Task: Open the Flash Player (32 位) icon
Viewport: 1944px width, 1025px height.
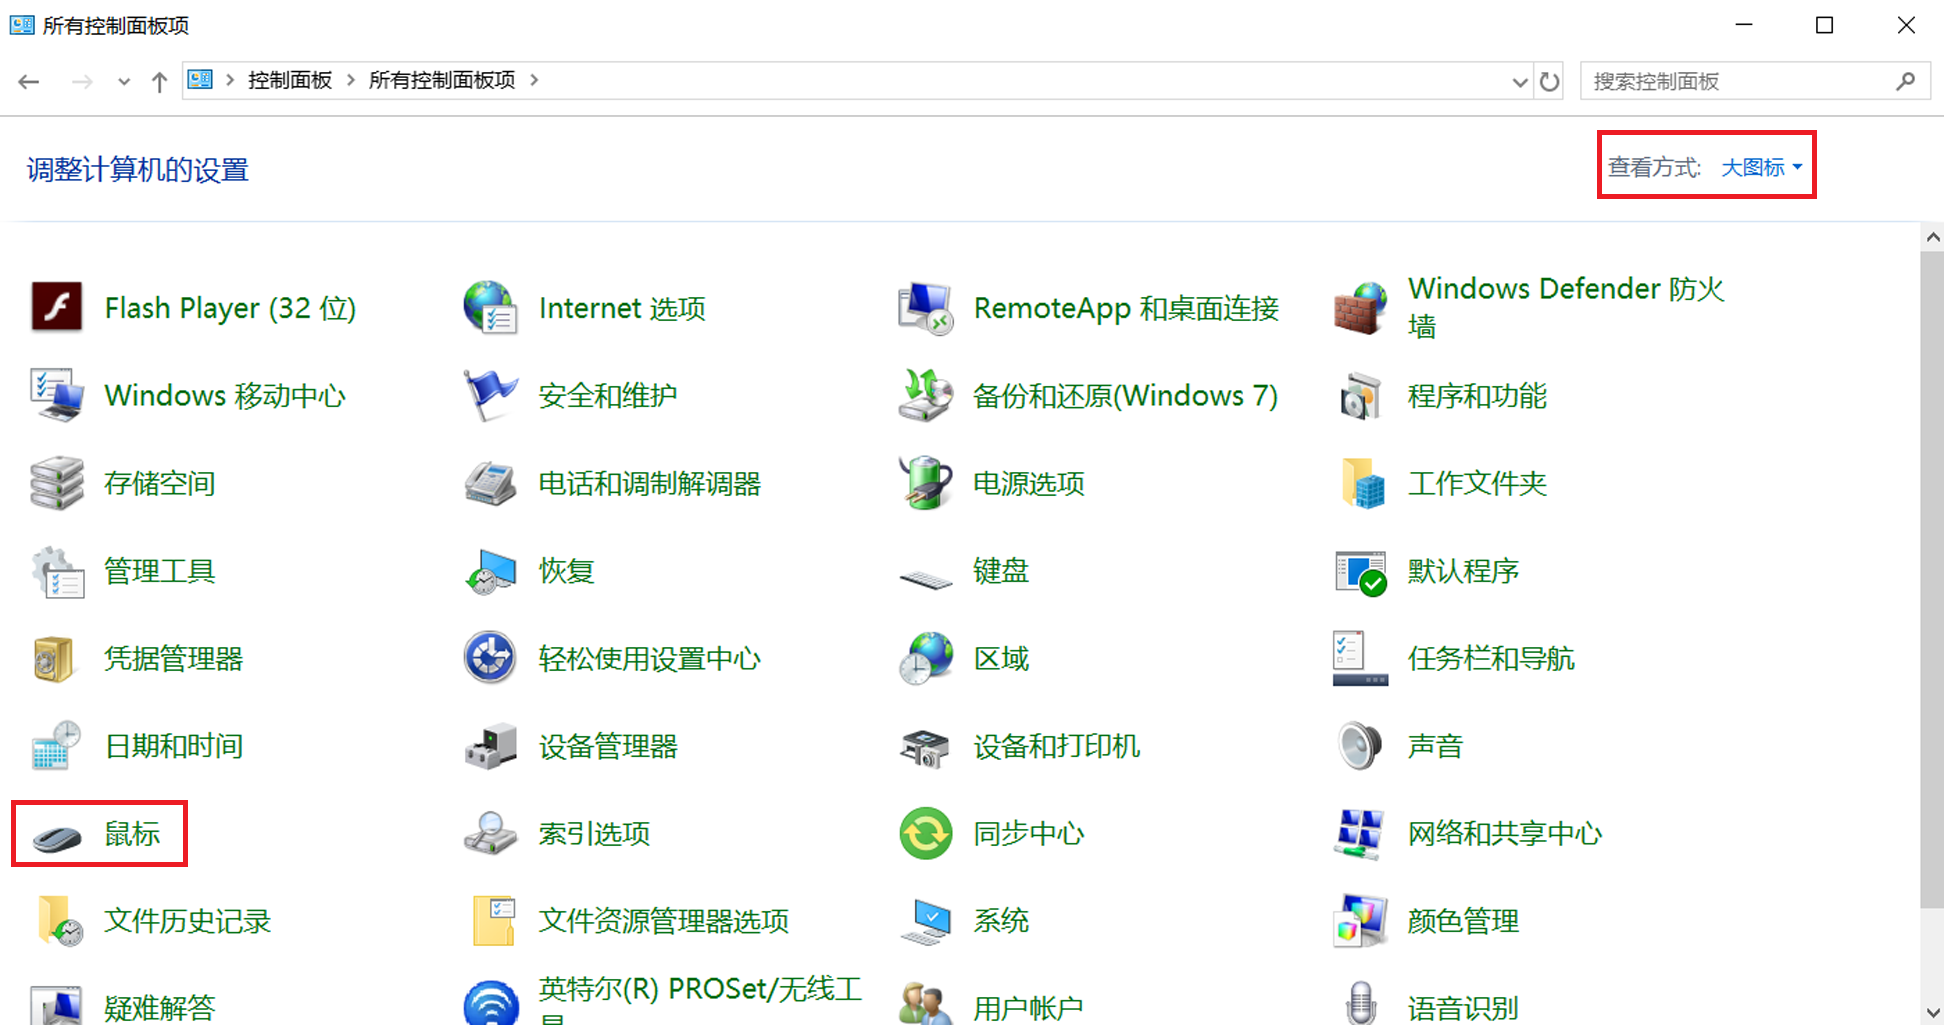Action: point(57,307)
